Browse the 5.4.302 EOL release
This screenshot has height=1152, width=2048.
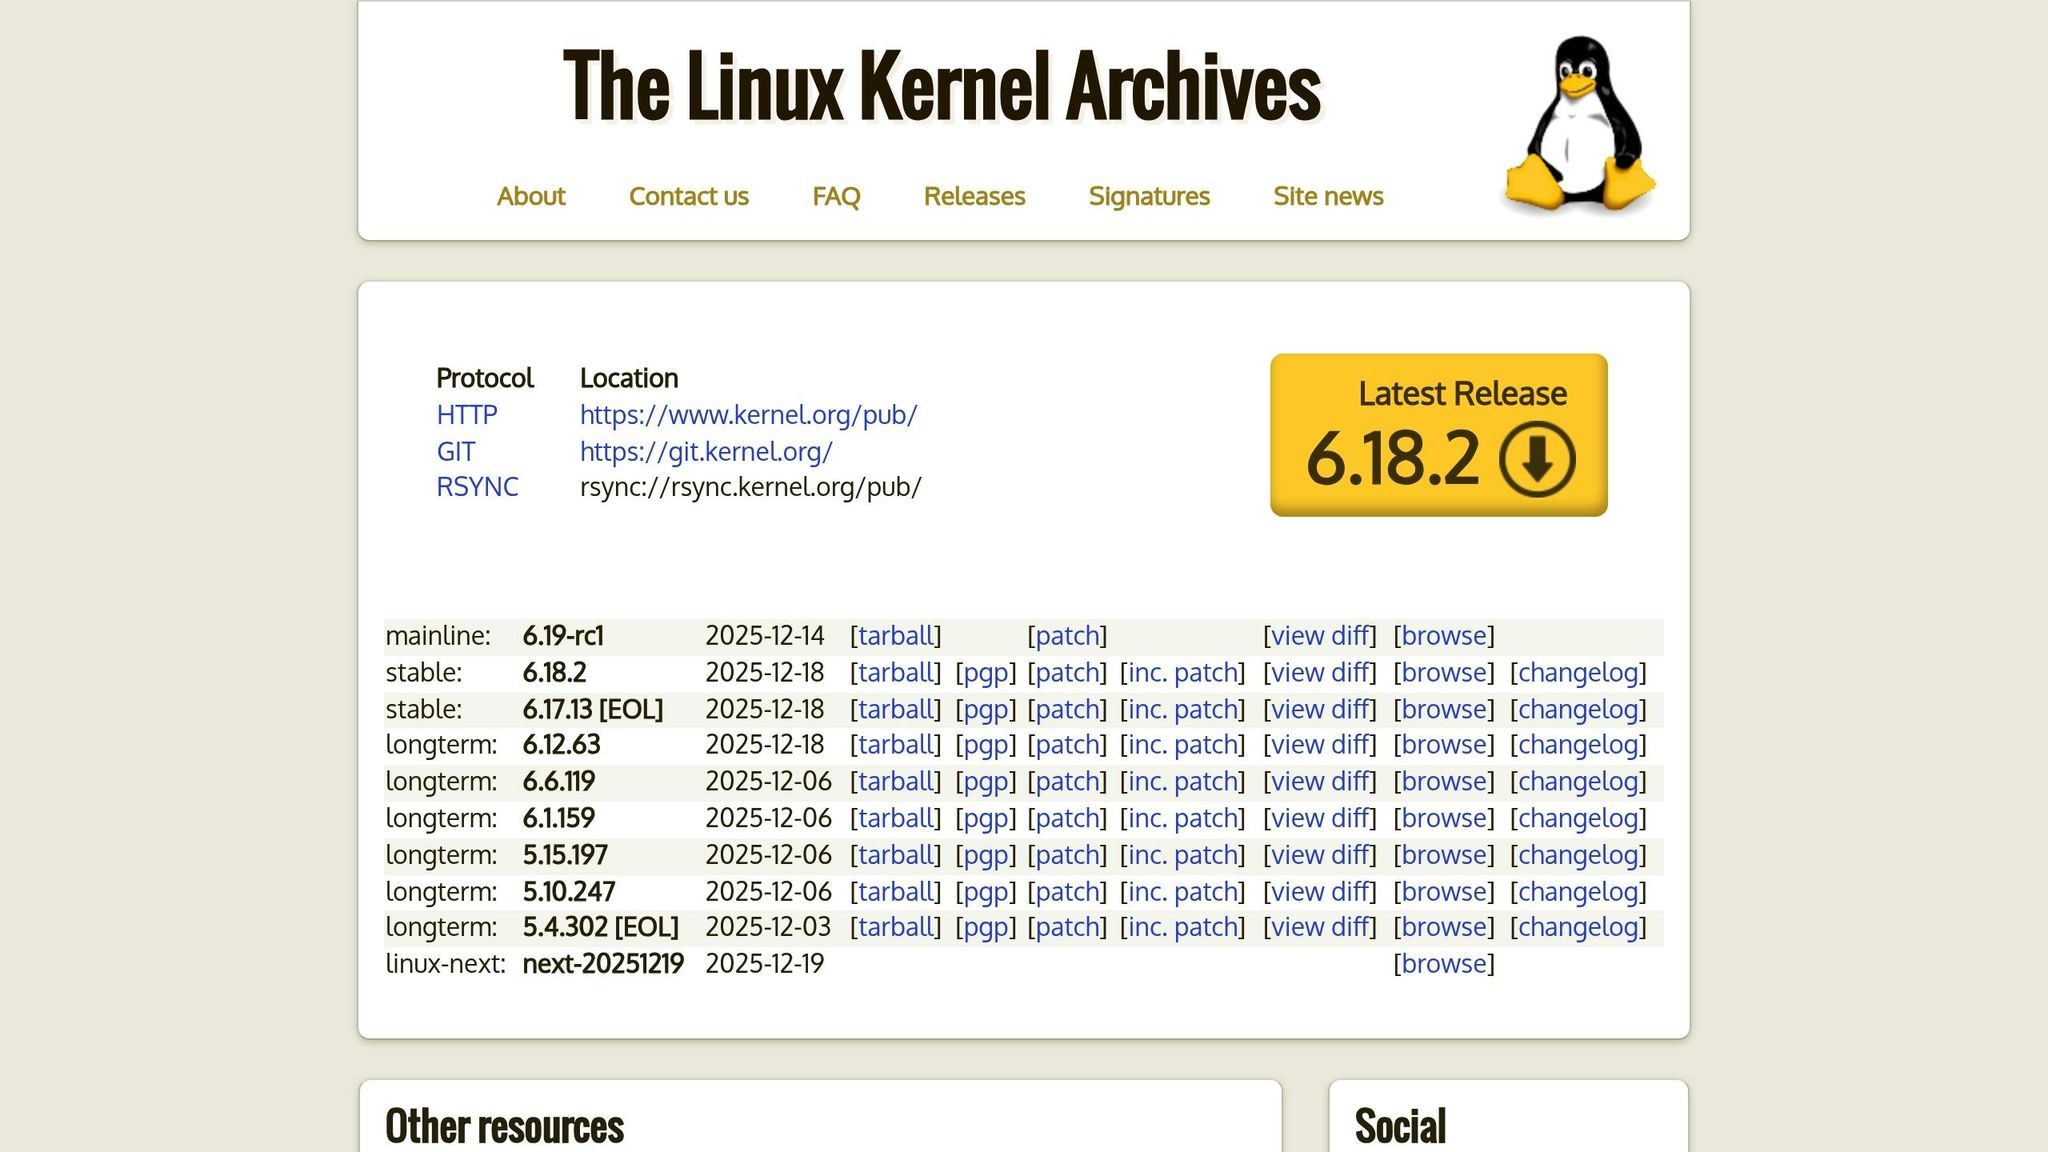[x=1443, y=927]
